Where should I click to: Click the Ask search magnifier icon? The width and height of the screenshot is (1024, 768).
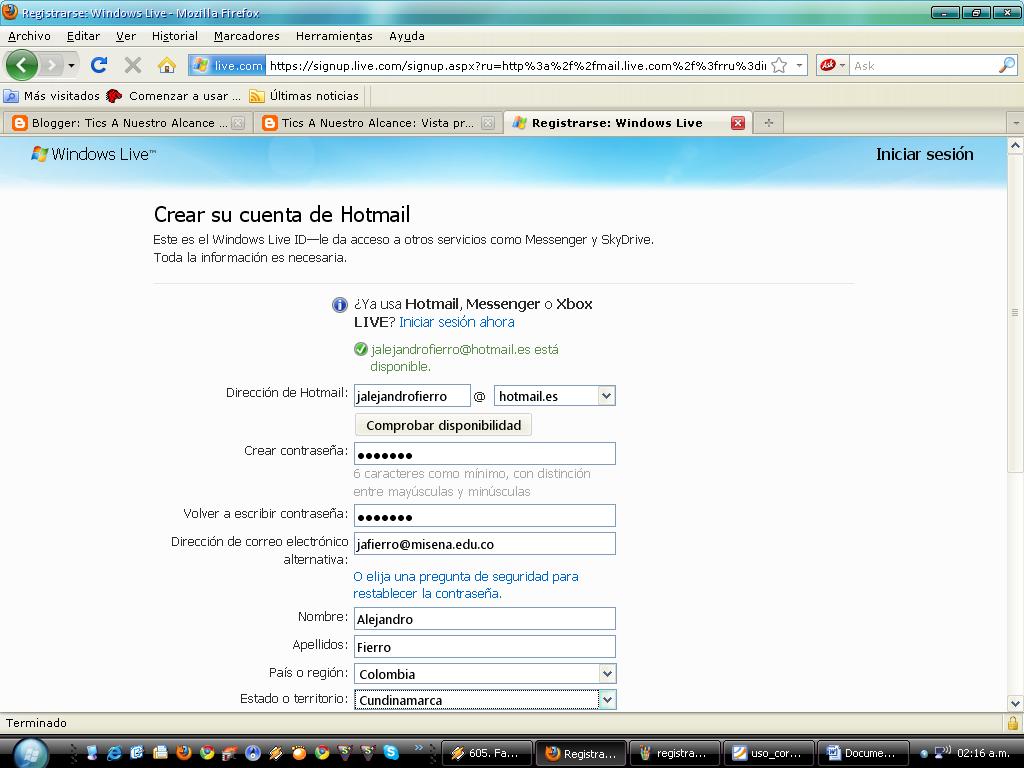click(1005, 64)
